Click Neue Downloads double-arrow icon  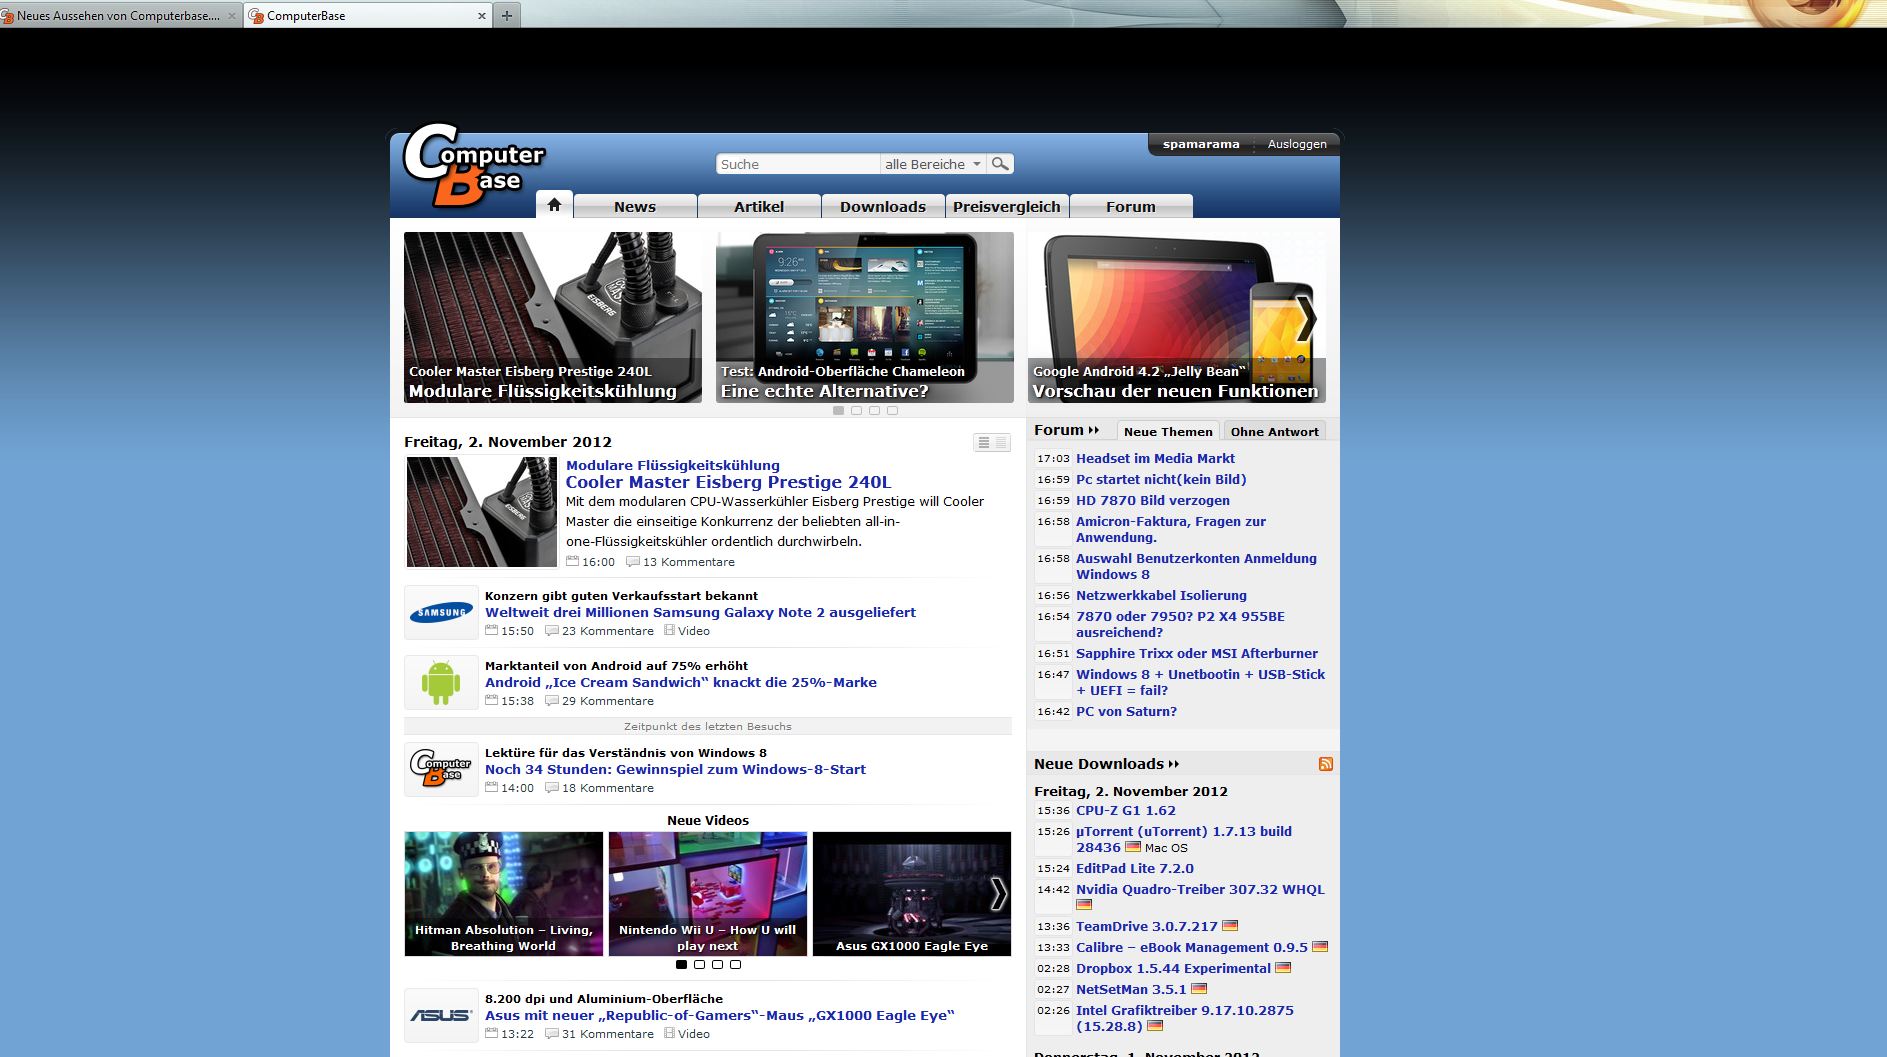tap(1174, 764)
